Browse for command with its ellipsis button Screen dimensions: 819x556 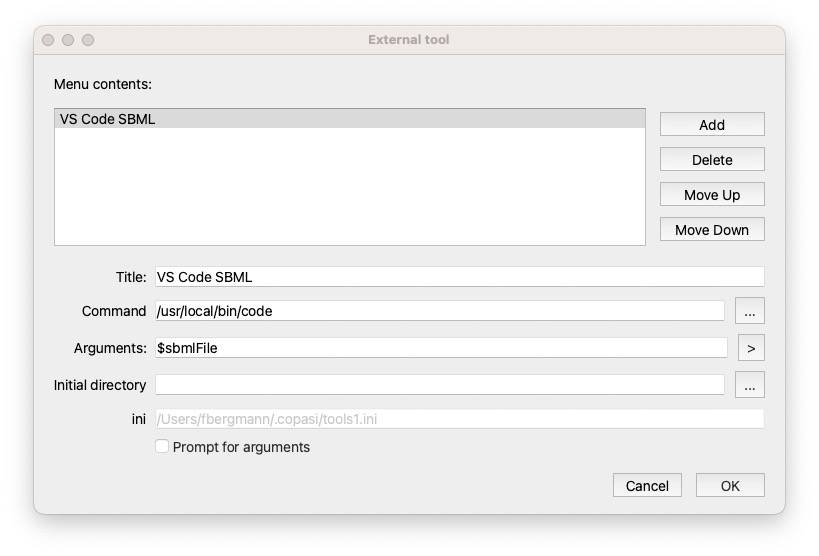(x=750, y=311)
